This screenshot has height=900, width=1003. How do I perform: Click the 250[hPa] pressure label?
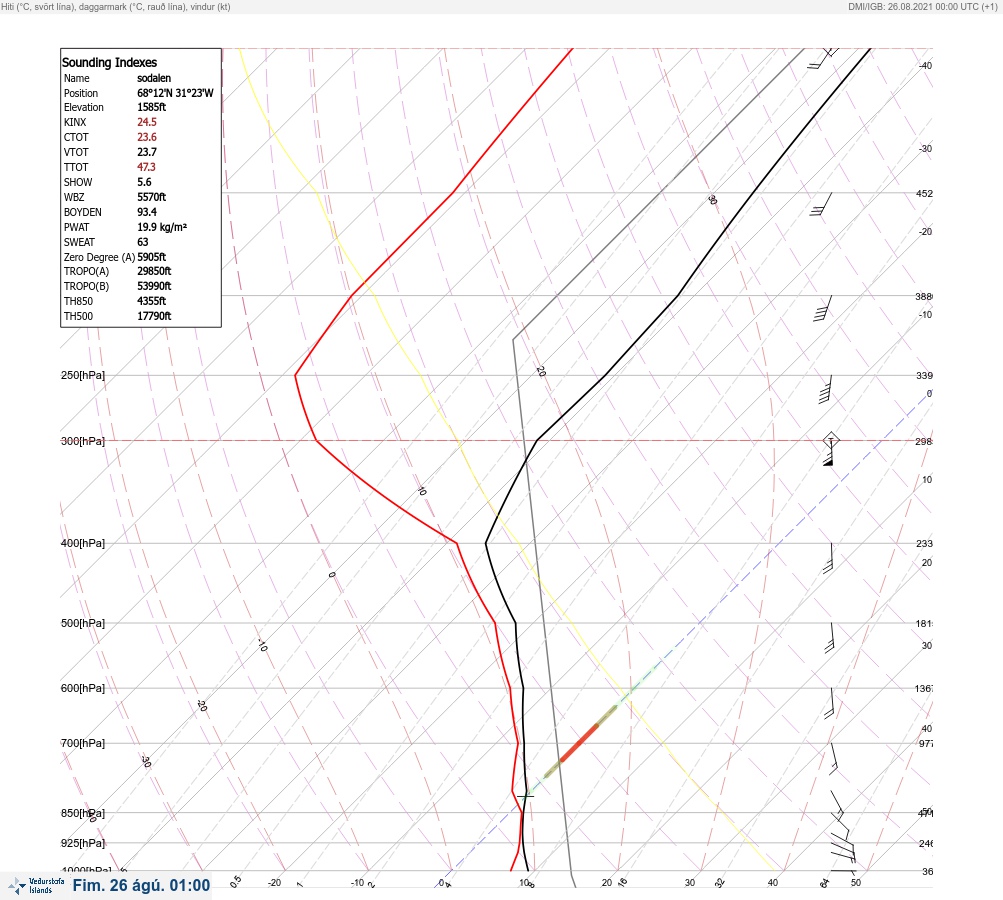(83, 375)
